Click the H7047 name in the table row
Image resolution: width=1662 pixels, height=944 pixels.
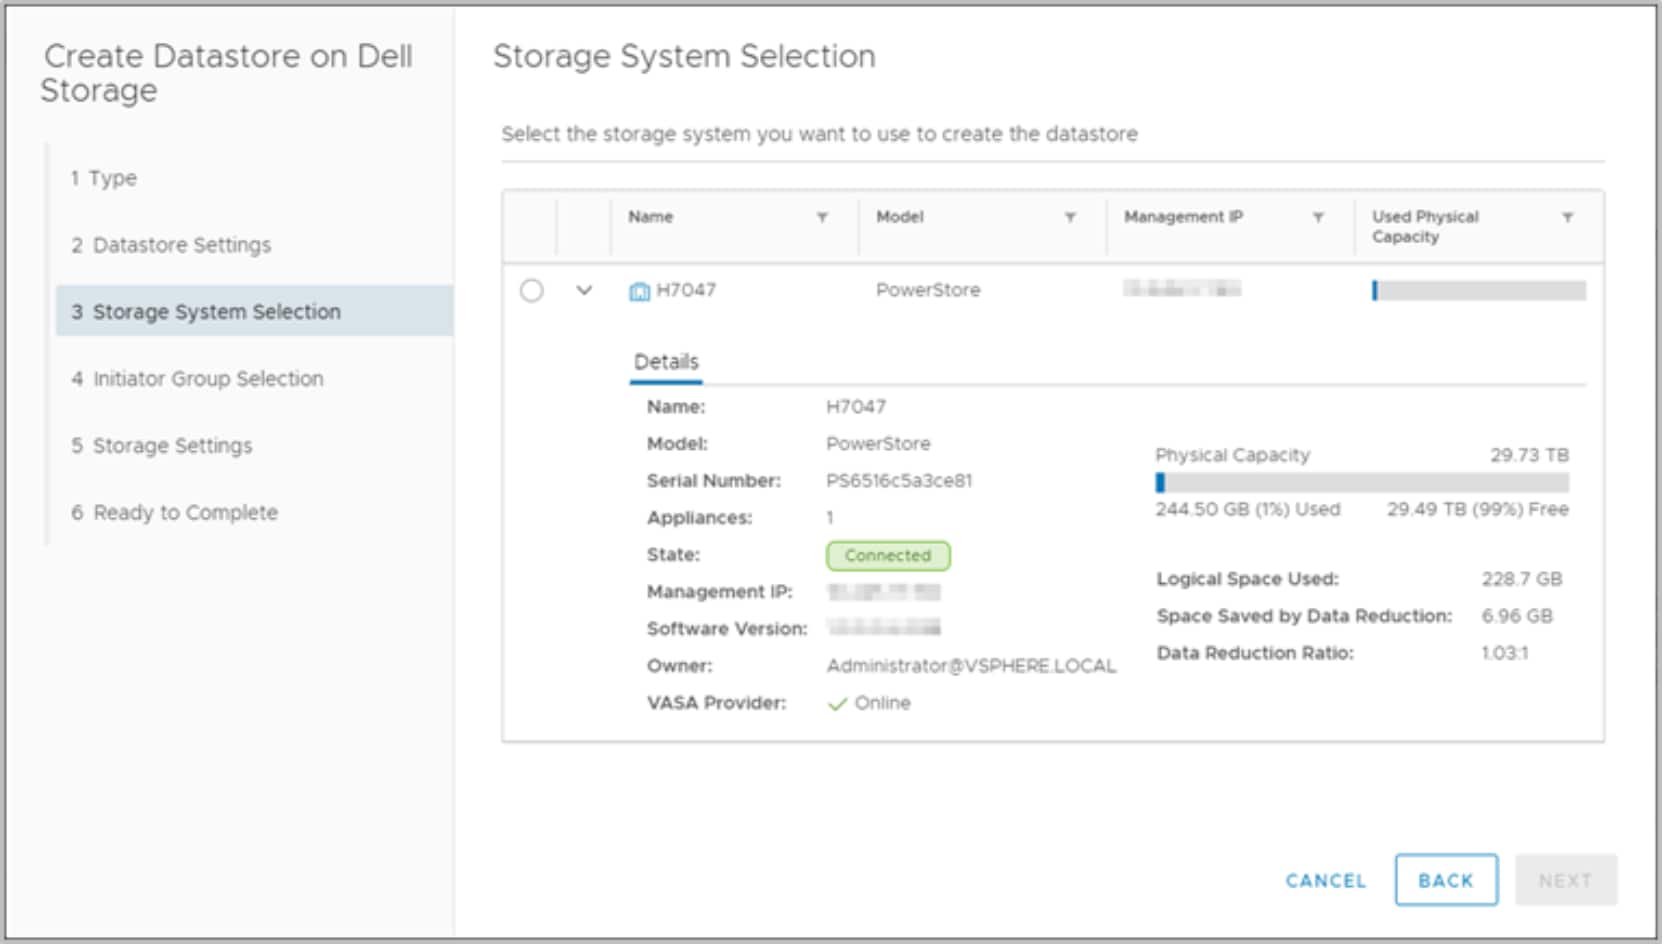click(x=686, y=290)
